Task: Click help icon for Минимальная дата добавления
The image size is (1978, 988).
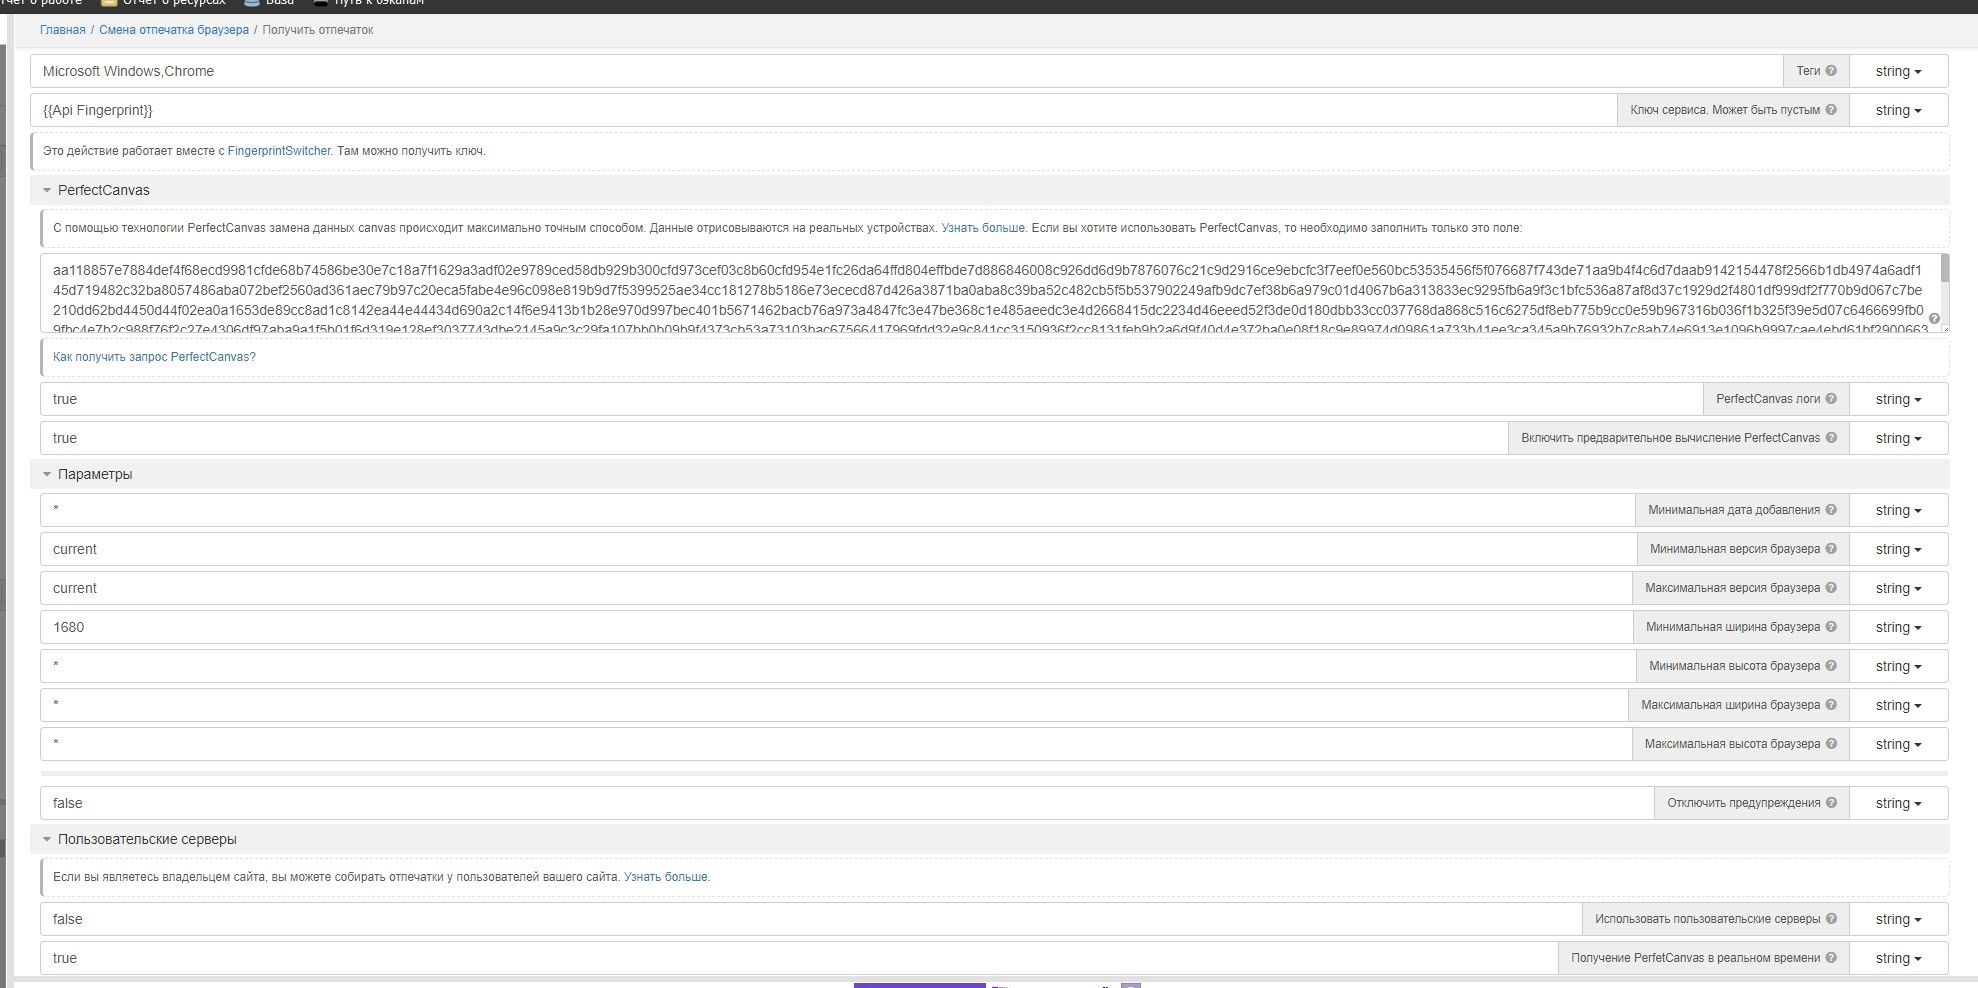Action: pos(1831,510)
